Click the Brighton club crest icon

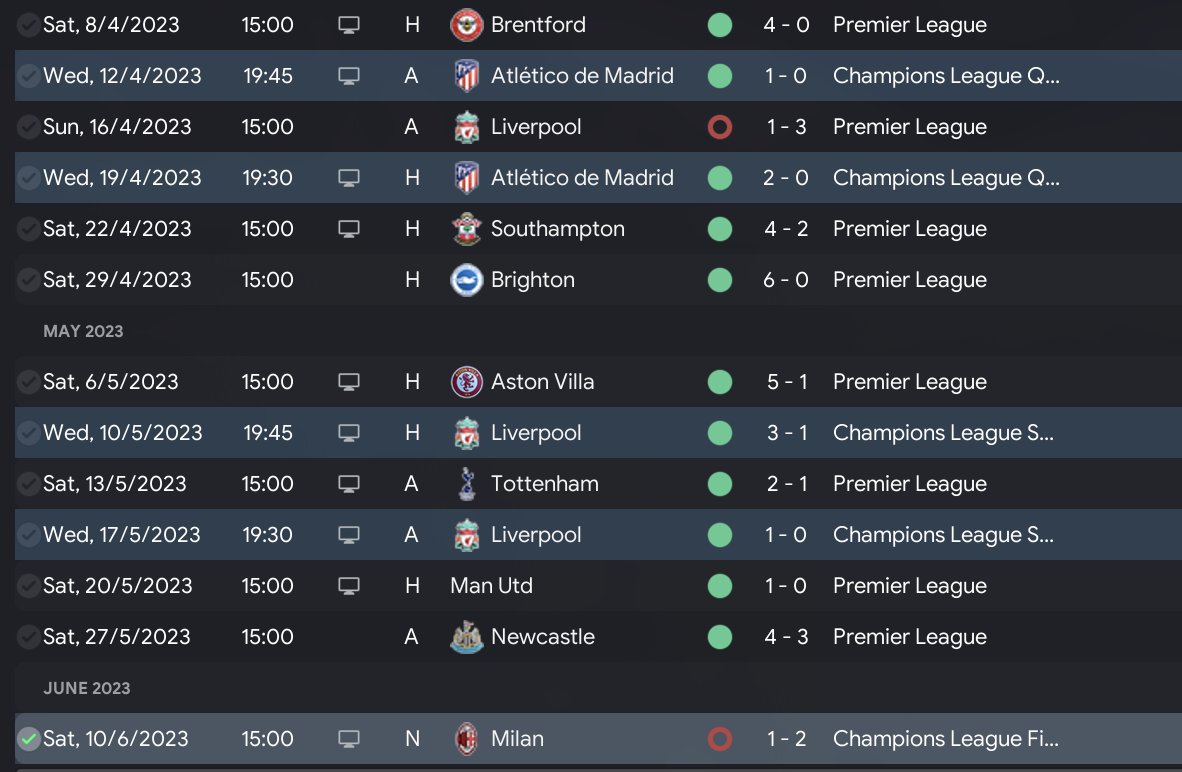tap(466, 280)
